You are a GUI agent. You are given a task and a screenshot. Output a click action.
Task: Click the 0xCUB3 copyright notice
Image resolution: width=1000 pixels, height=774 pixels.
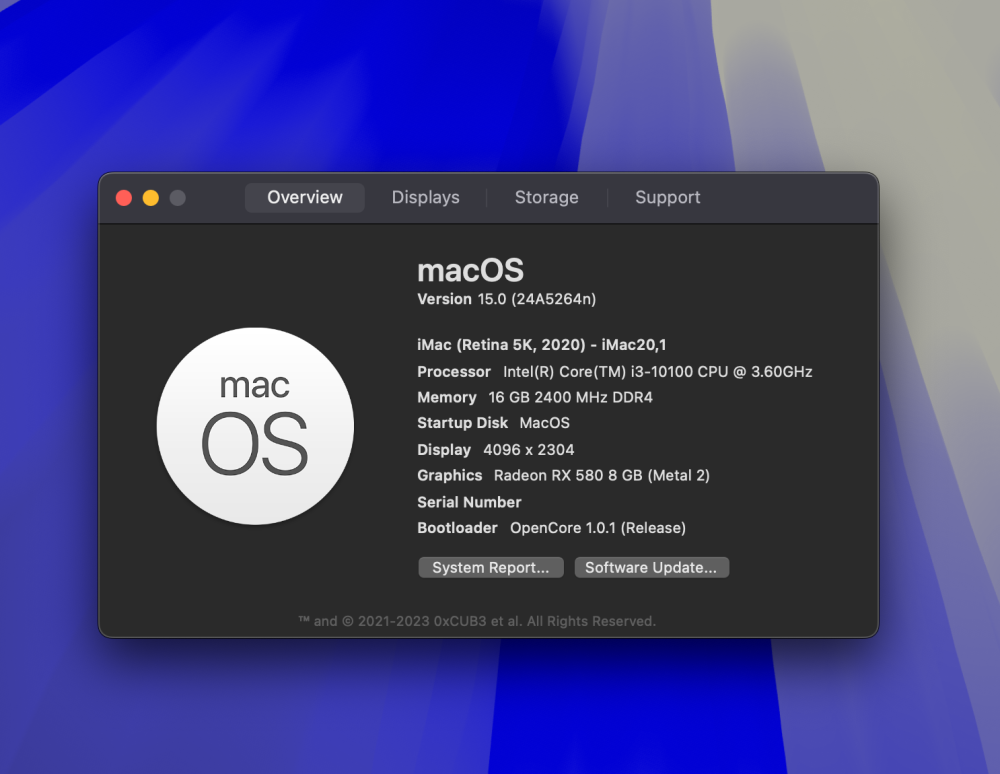pos(477,621)
